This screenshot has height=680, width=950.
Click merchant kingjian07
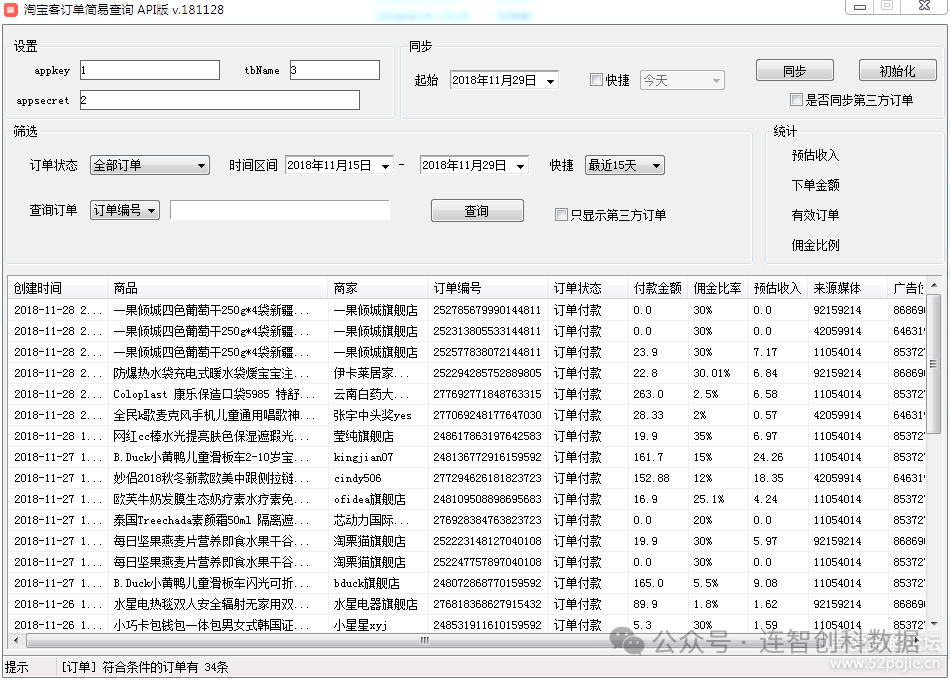(x=363, y=457)
